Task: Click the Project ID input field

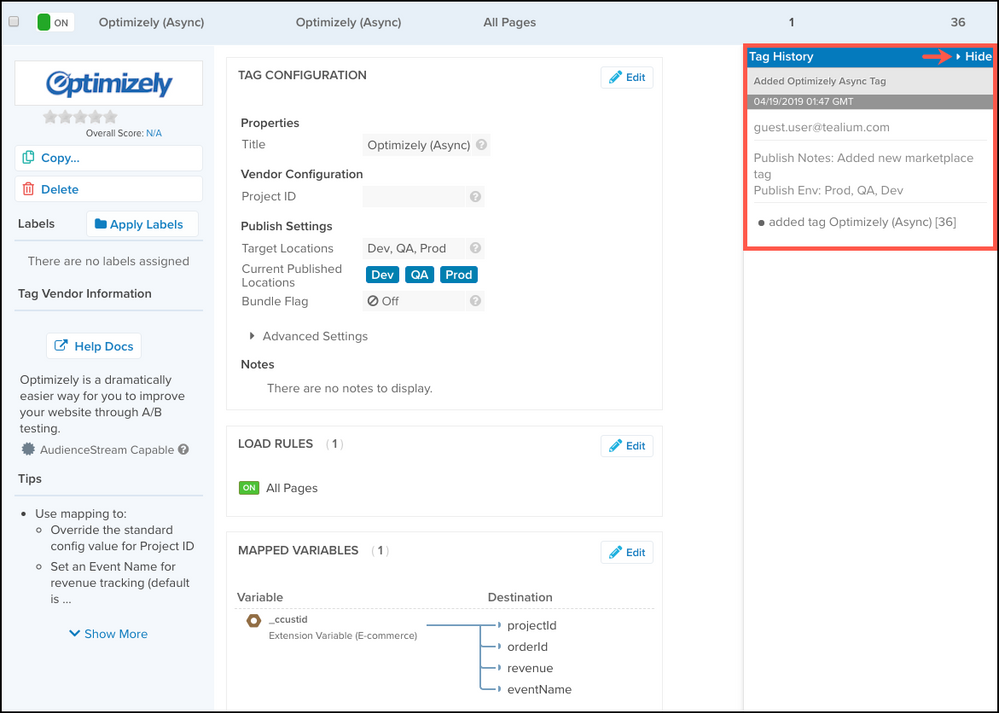Action: click(x=415, y=197)
